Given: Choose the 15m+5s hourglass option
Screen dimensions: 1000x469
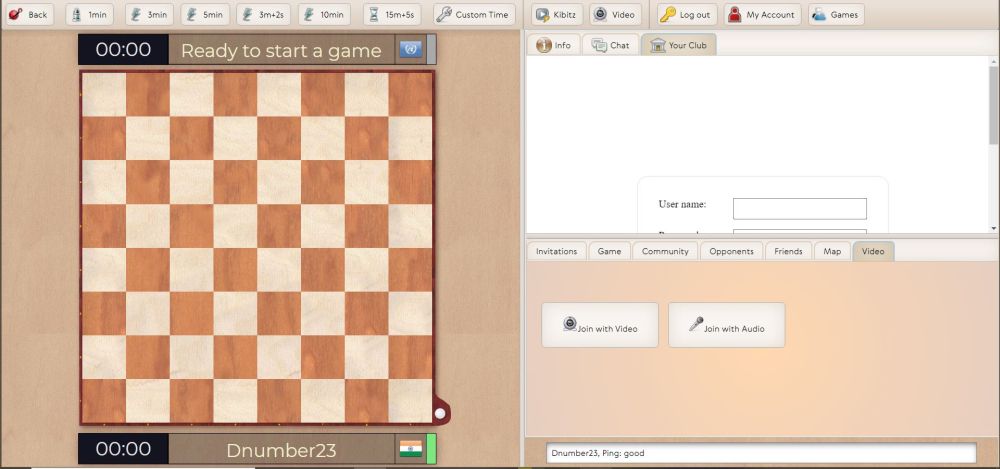Looking at the screenshot, I should point(392,15).
